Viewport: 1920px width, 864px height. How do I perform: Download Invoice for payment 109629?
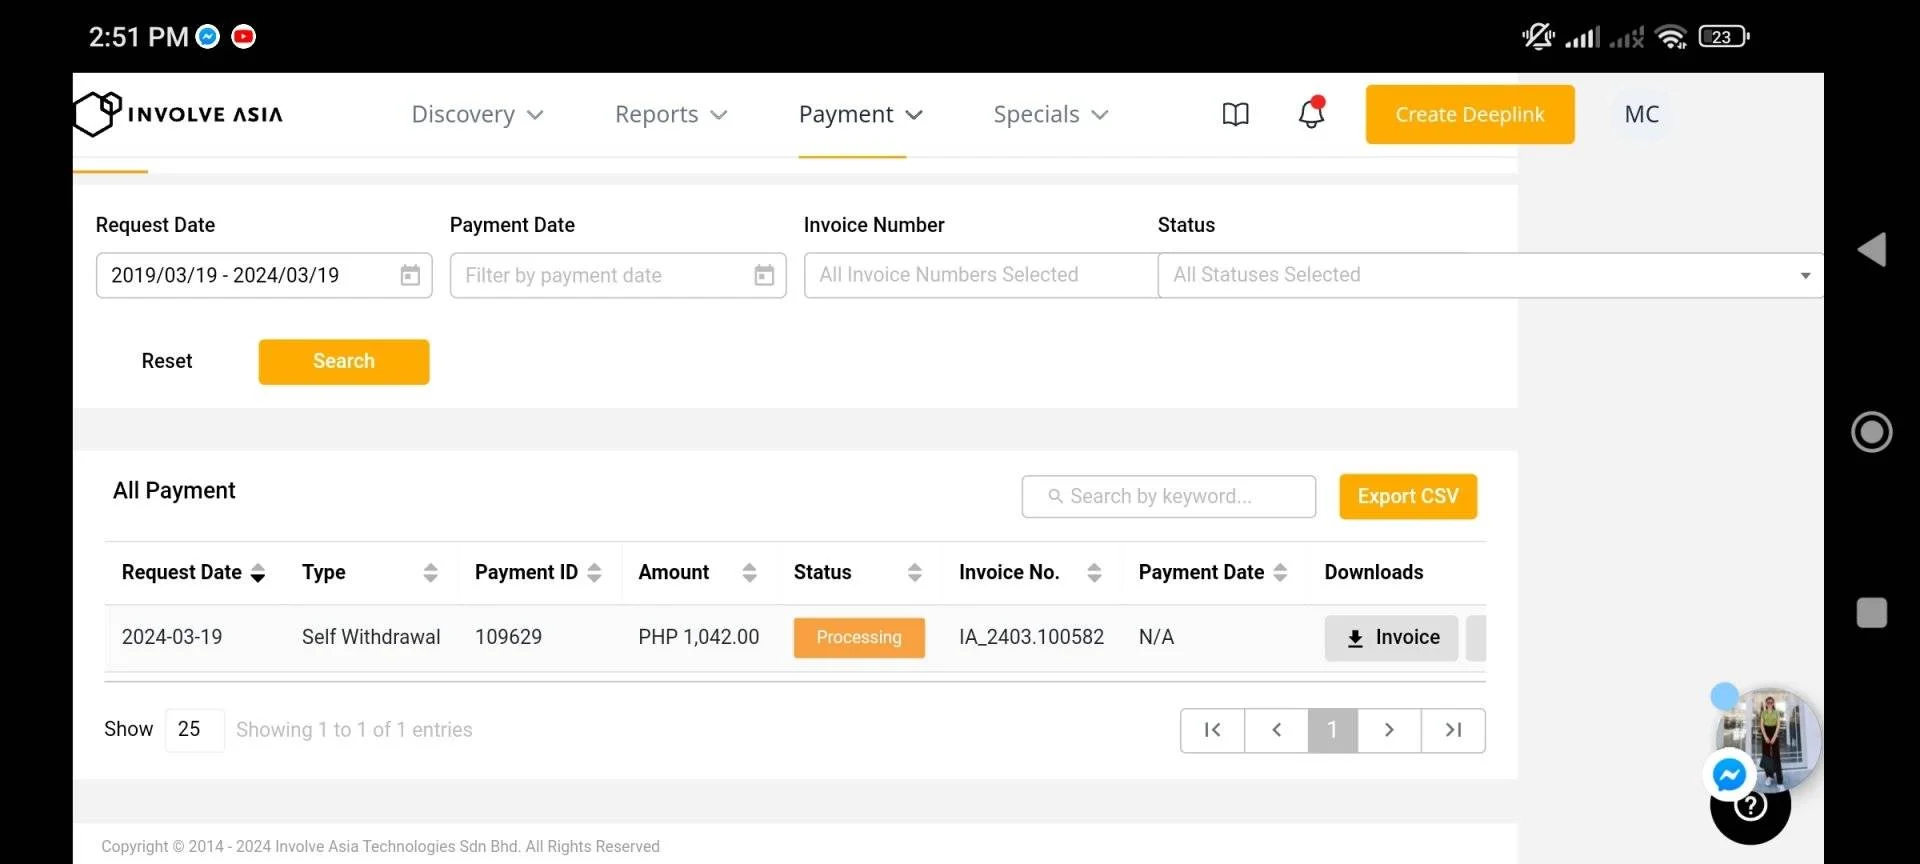[x=1391, y=638]
